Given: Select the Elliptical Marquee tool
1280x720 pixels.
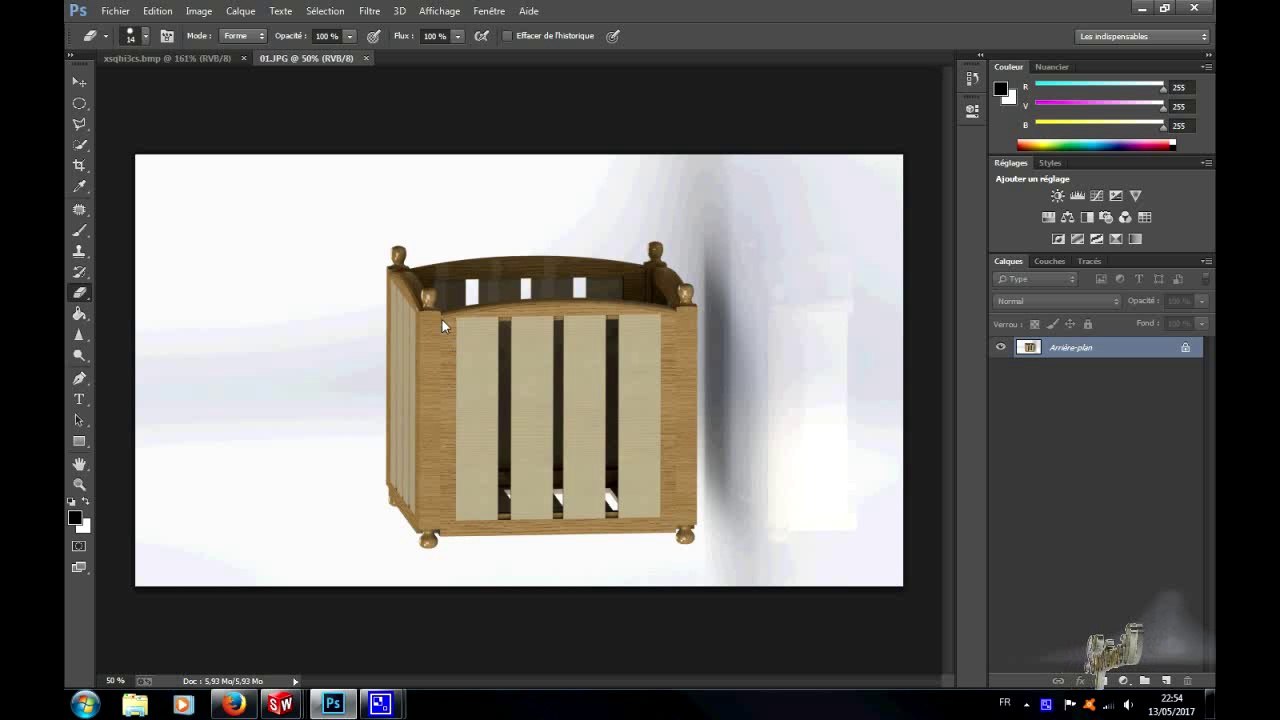Looking at the screenshot, I should tap(79, 103).
